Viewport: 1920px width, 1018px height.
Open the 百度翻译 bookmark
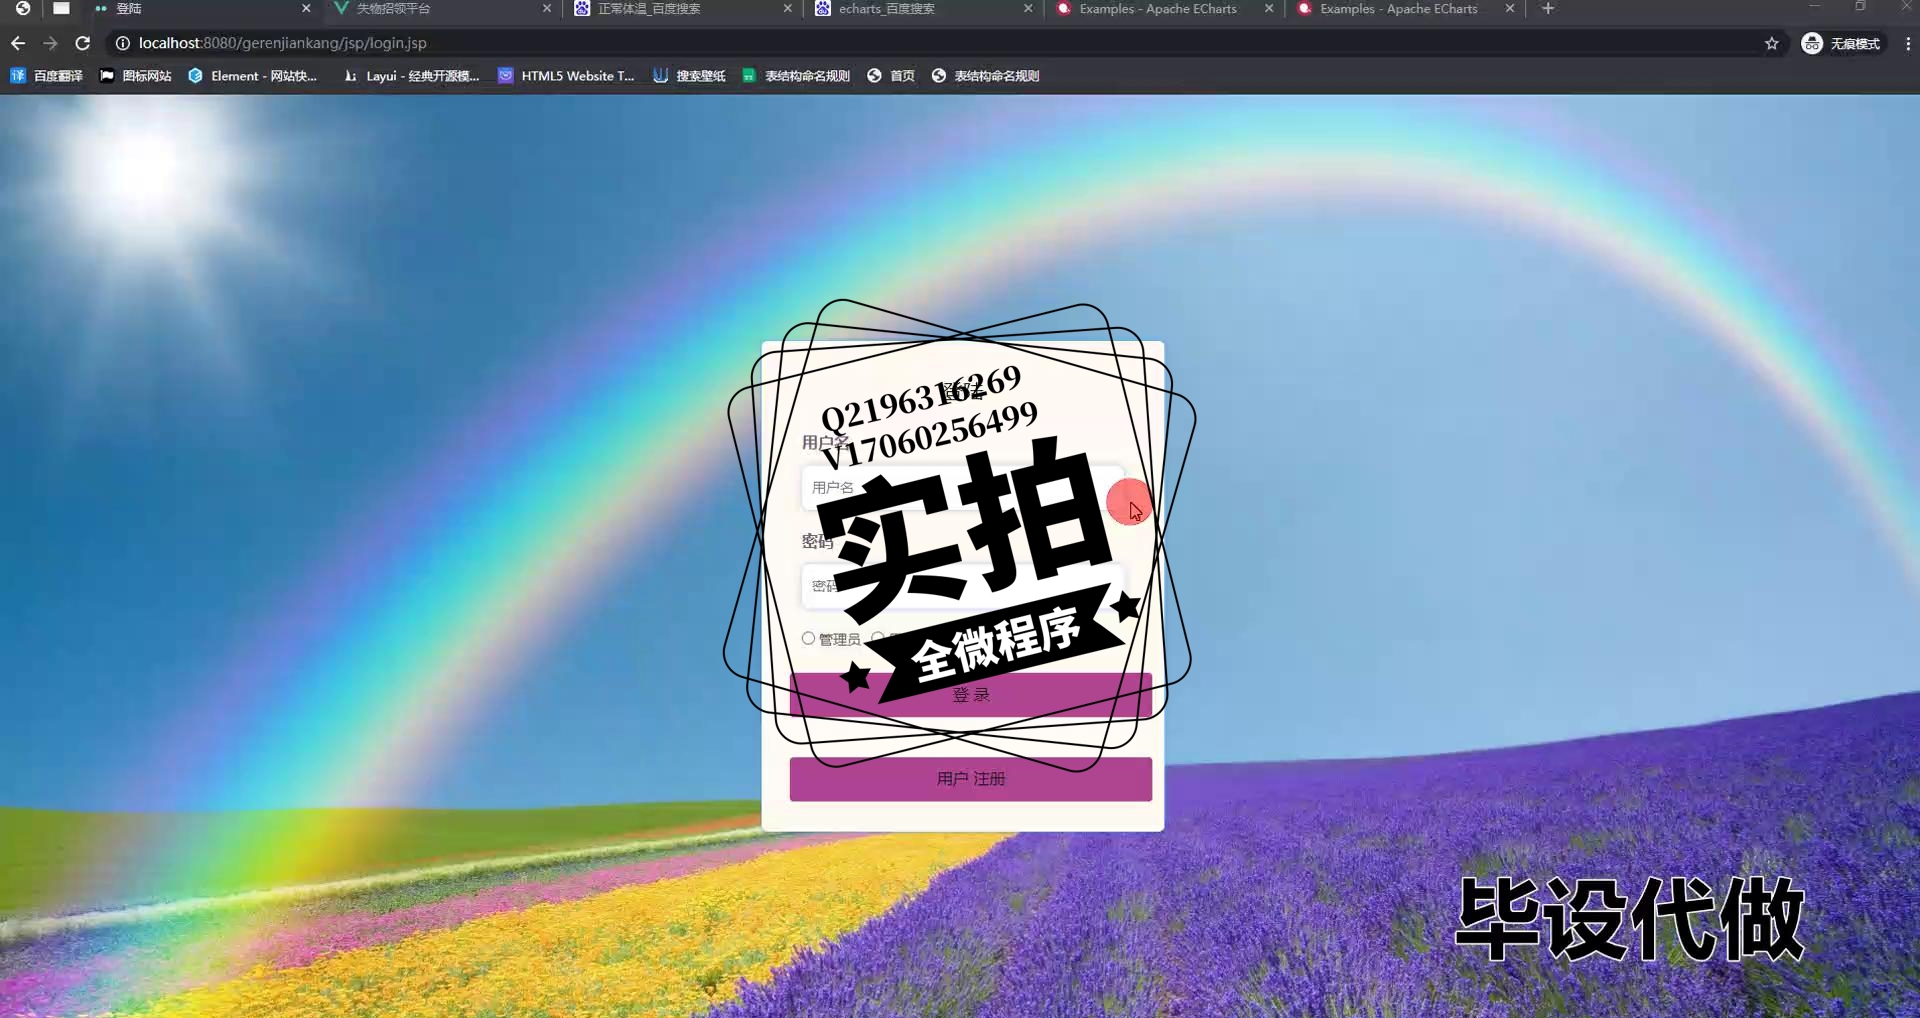[47, 76]
